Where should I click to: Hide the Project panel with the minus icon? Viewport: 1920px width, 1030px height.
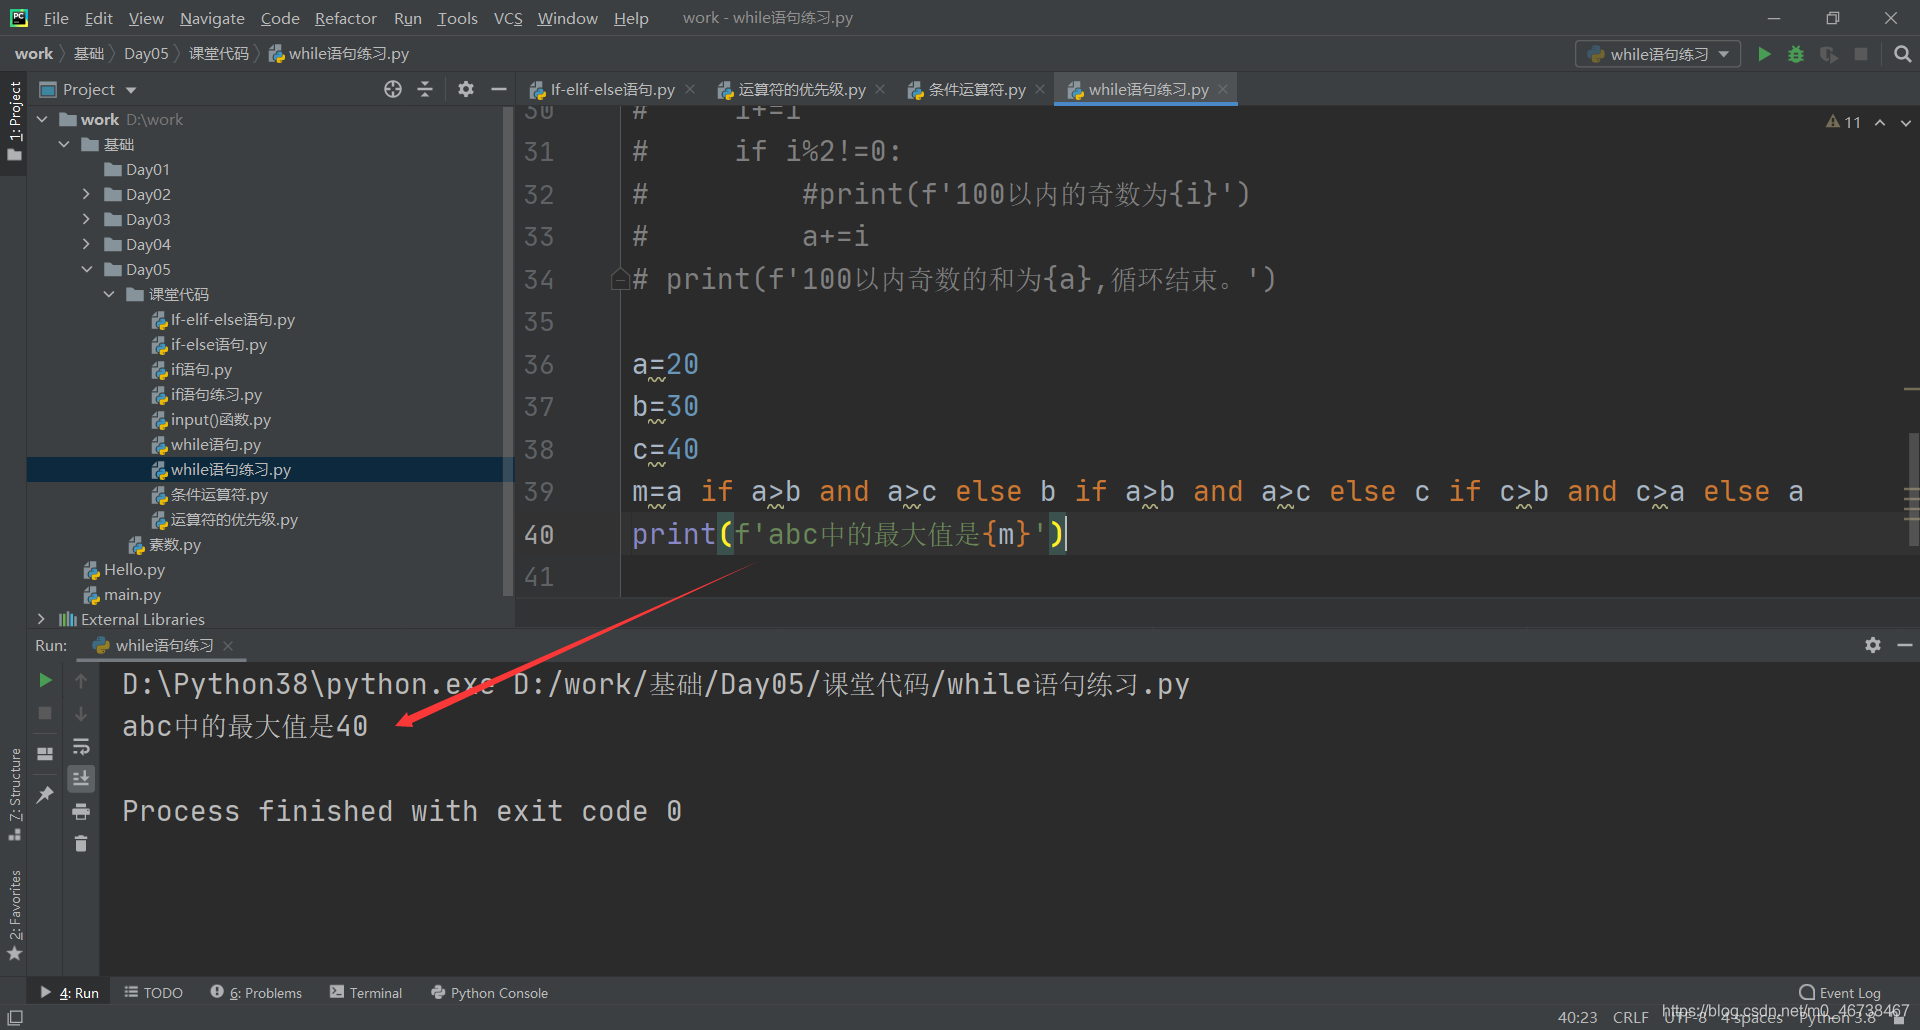click(498, 89)
